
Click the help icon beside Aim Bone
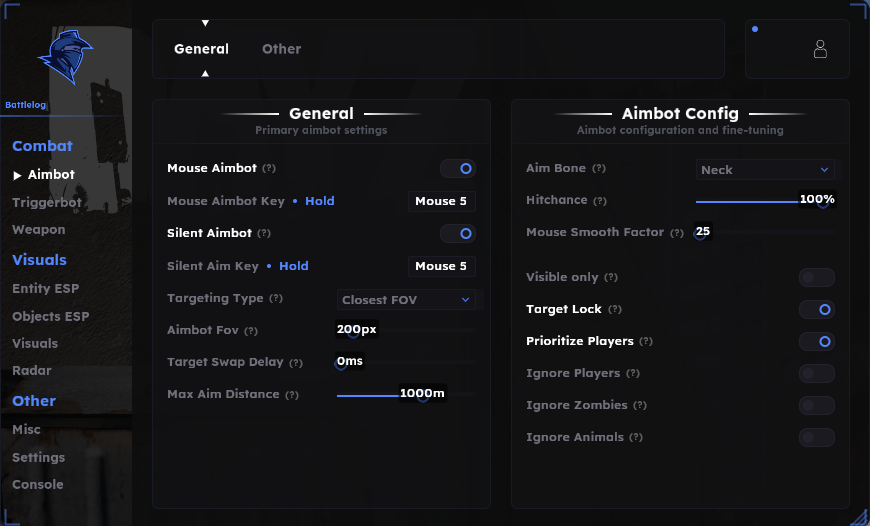pyautogui.click(x=599, y=168)
